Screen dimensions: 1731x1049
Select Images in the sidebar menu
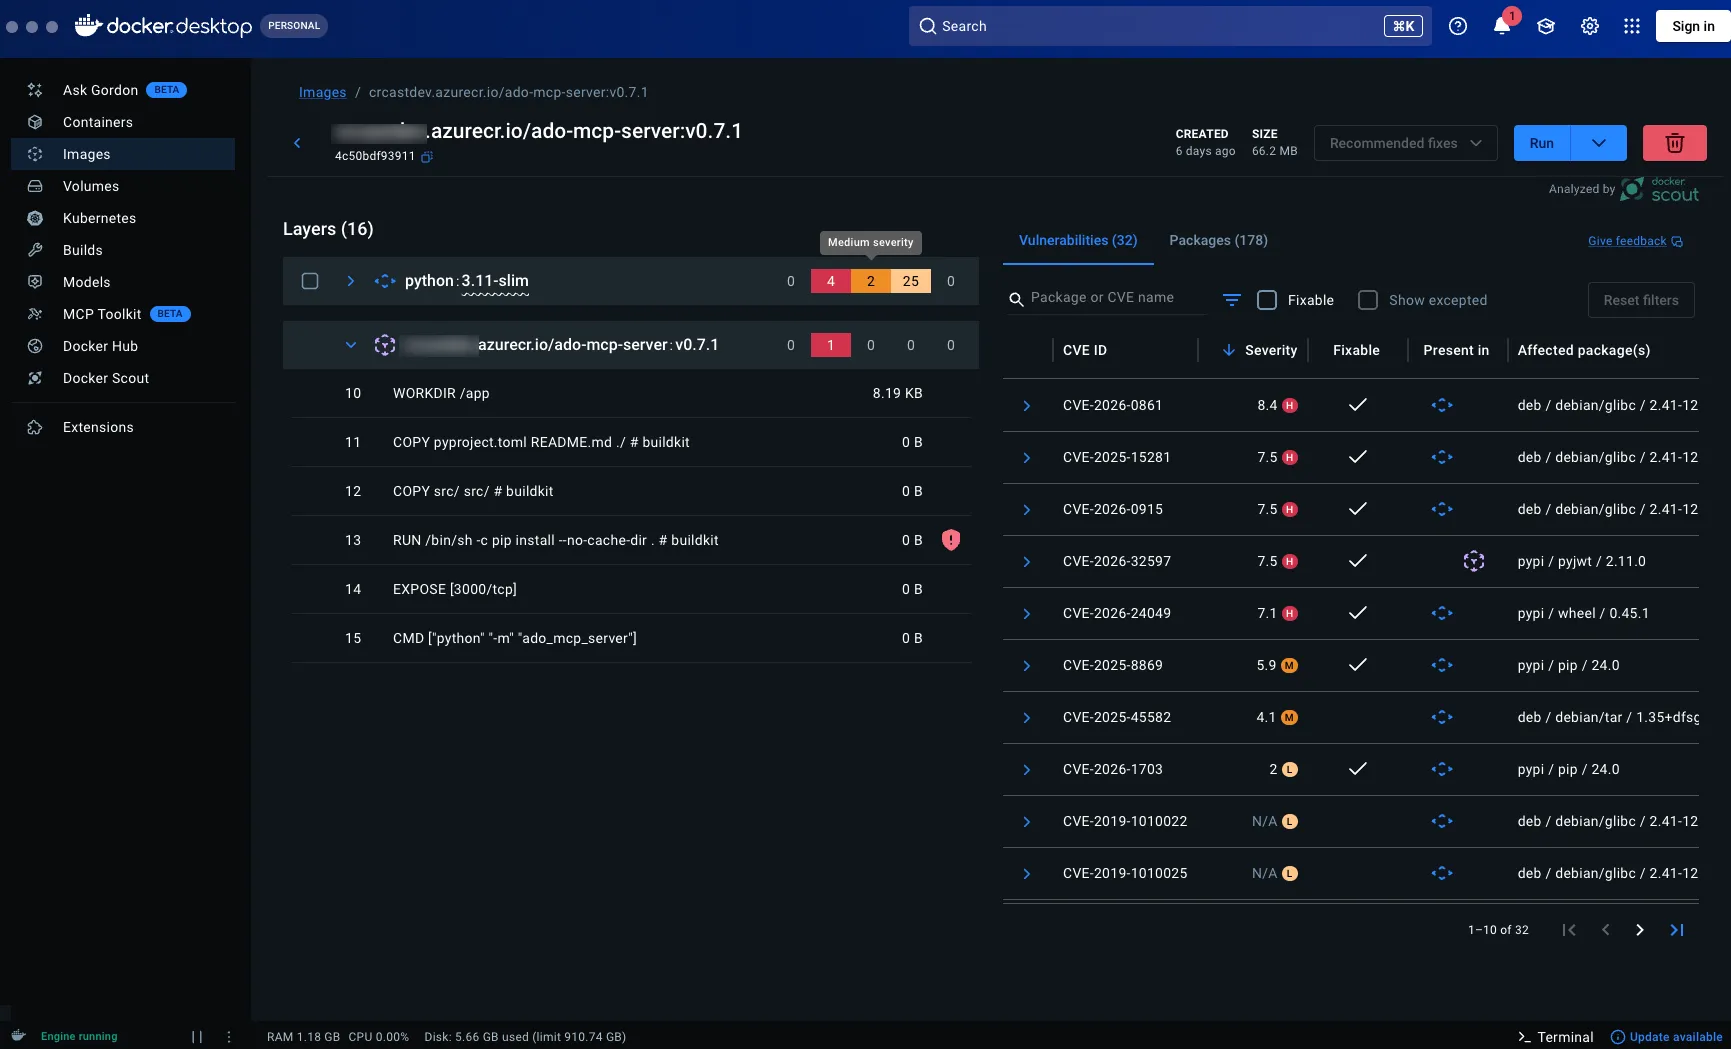(87, 154)
